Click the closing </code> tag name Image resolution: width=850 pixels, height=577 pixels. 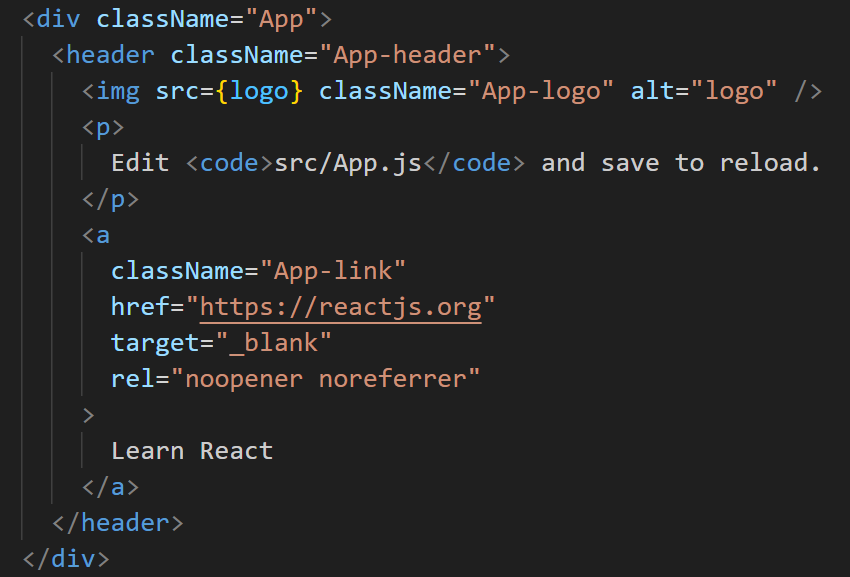click(481, 163)
